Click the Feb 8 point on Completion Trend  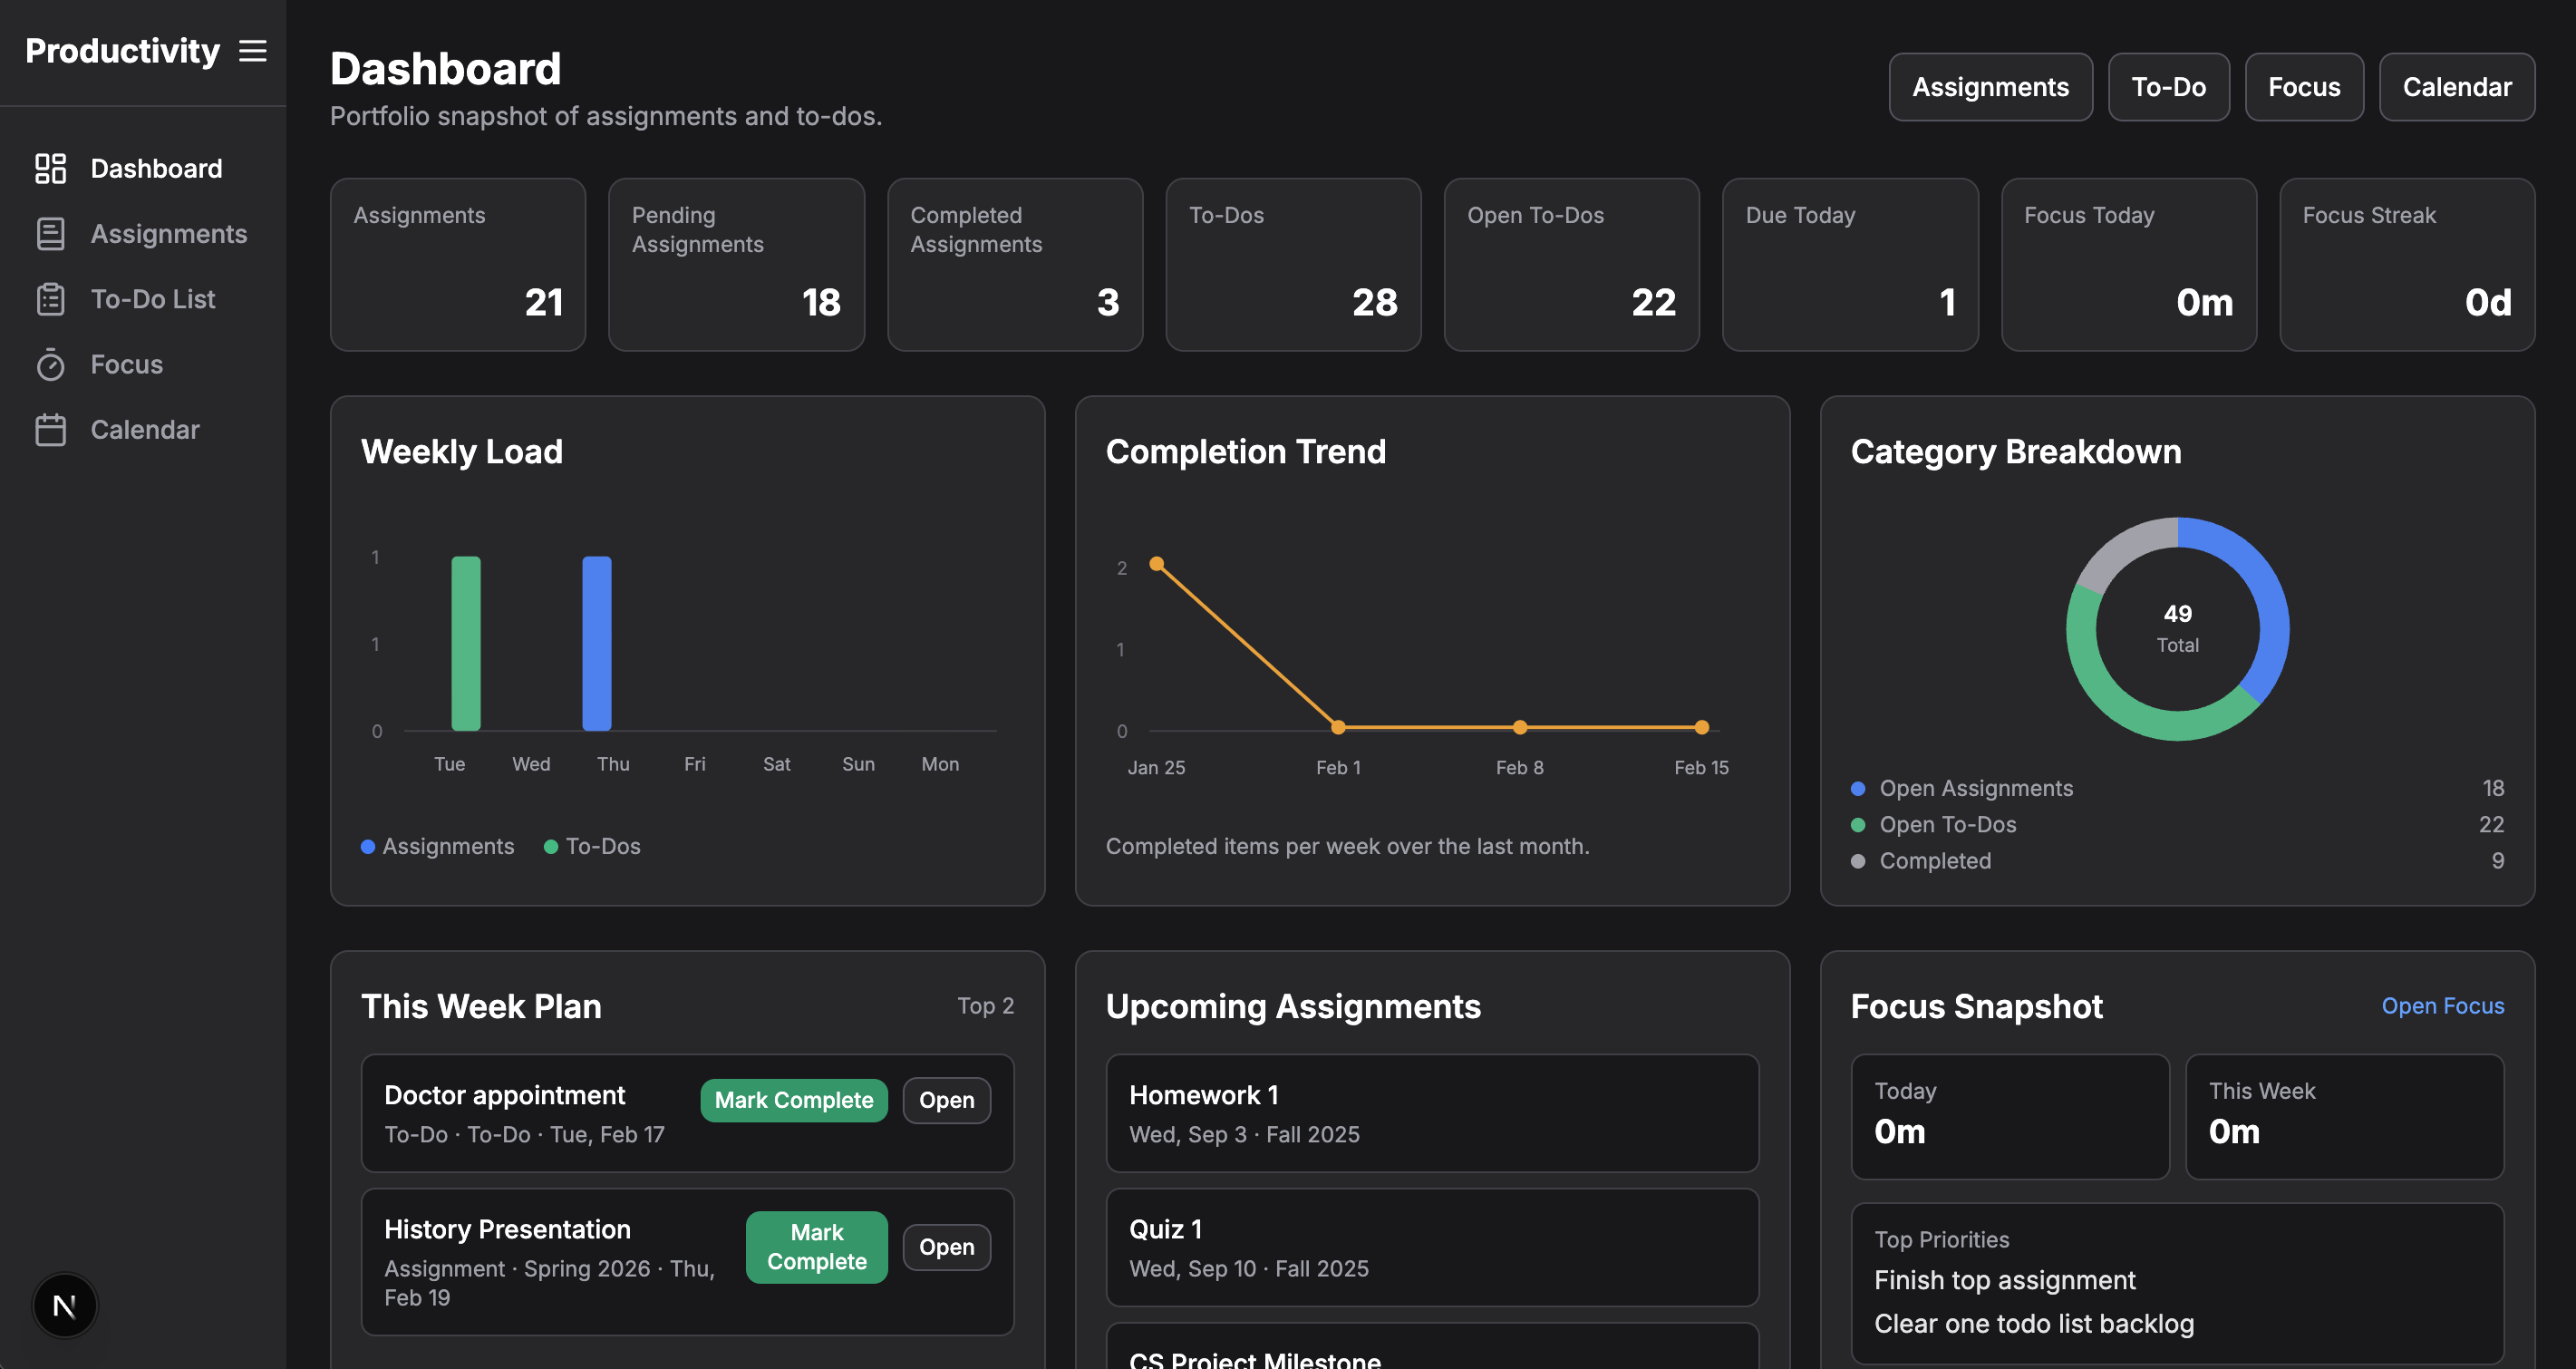(x=1520, y=727)
